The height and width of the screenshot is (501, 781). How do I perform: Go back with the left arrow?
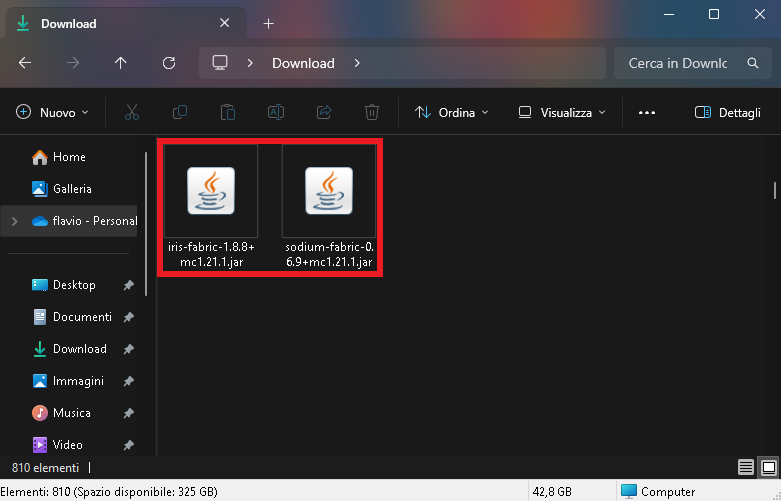click(x=25, y=63)
